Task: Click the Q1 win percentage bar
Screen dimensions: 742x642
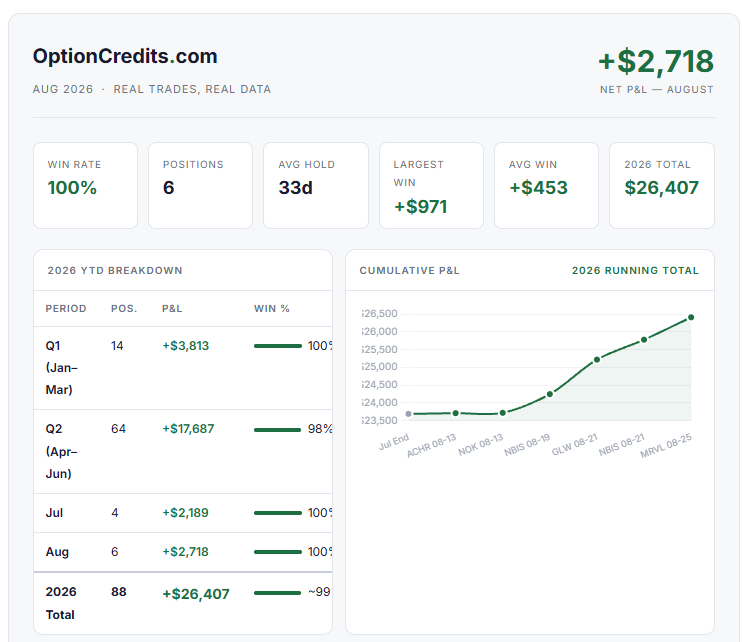Action: pos(278,346)
